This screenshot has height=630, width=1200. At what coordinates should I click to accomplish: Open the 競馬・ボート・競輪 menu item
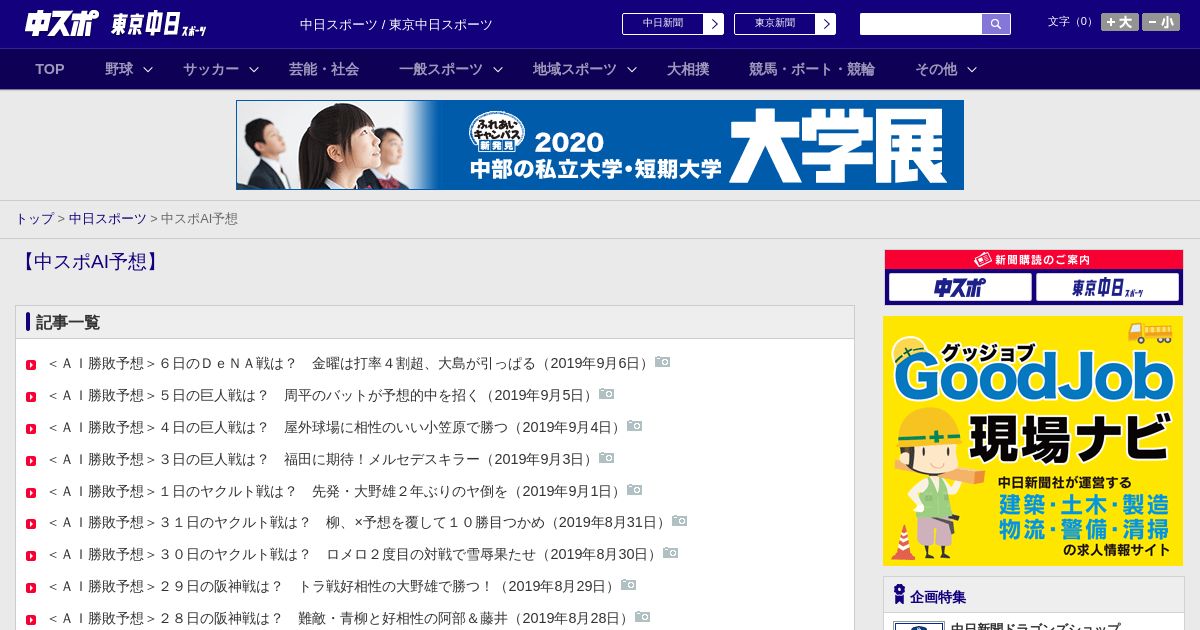click(x=812, y=69)
